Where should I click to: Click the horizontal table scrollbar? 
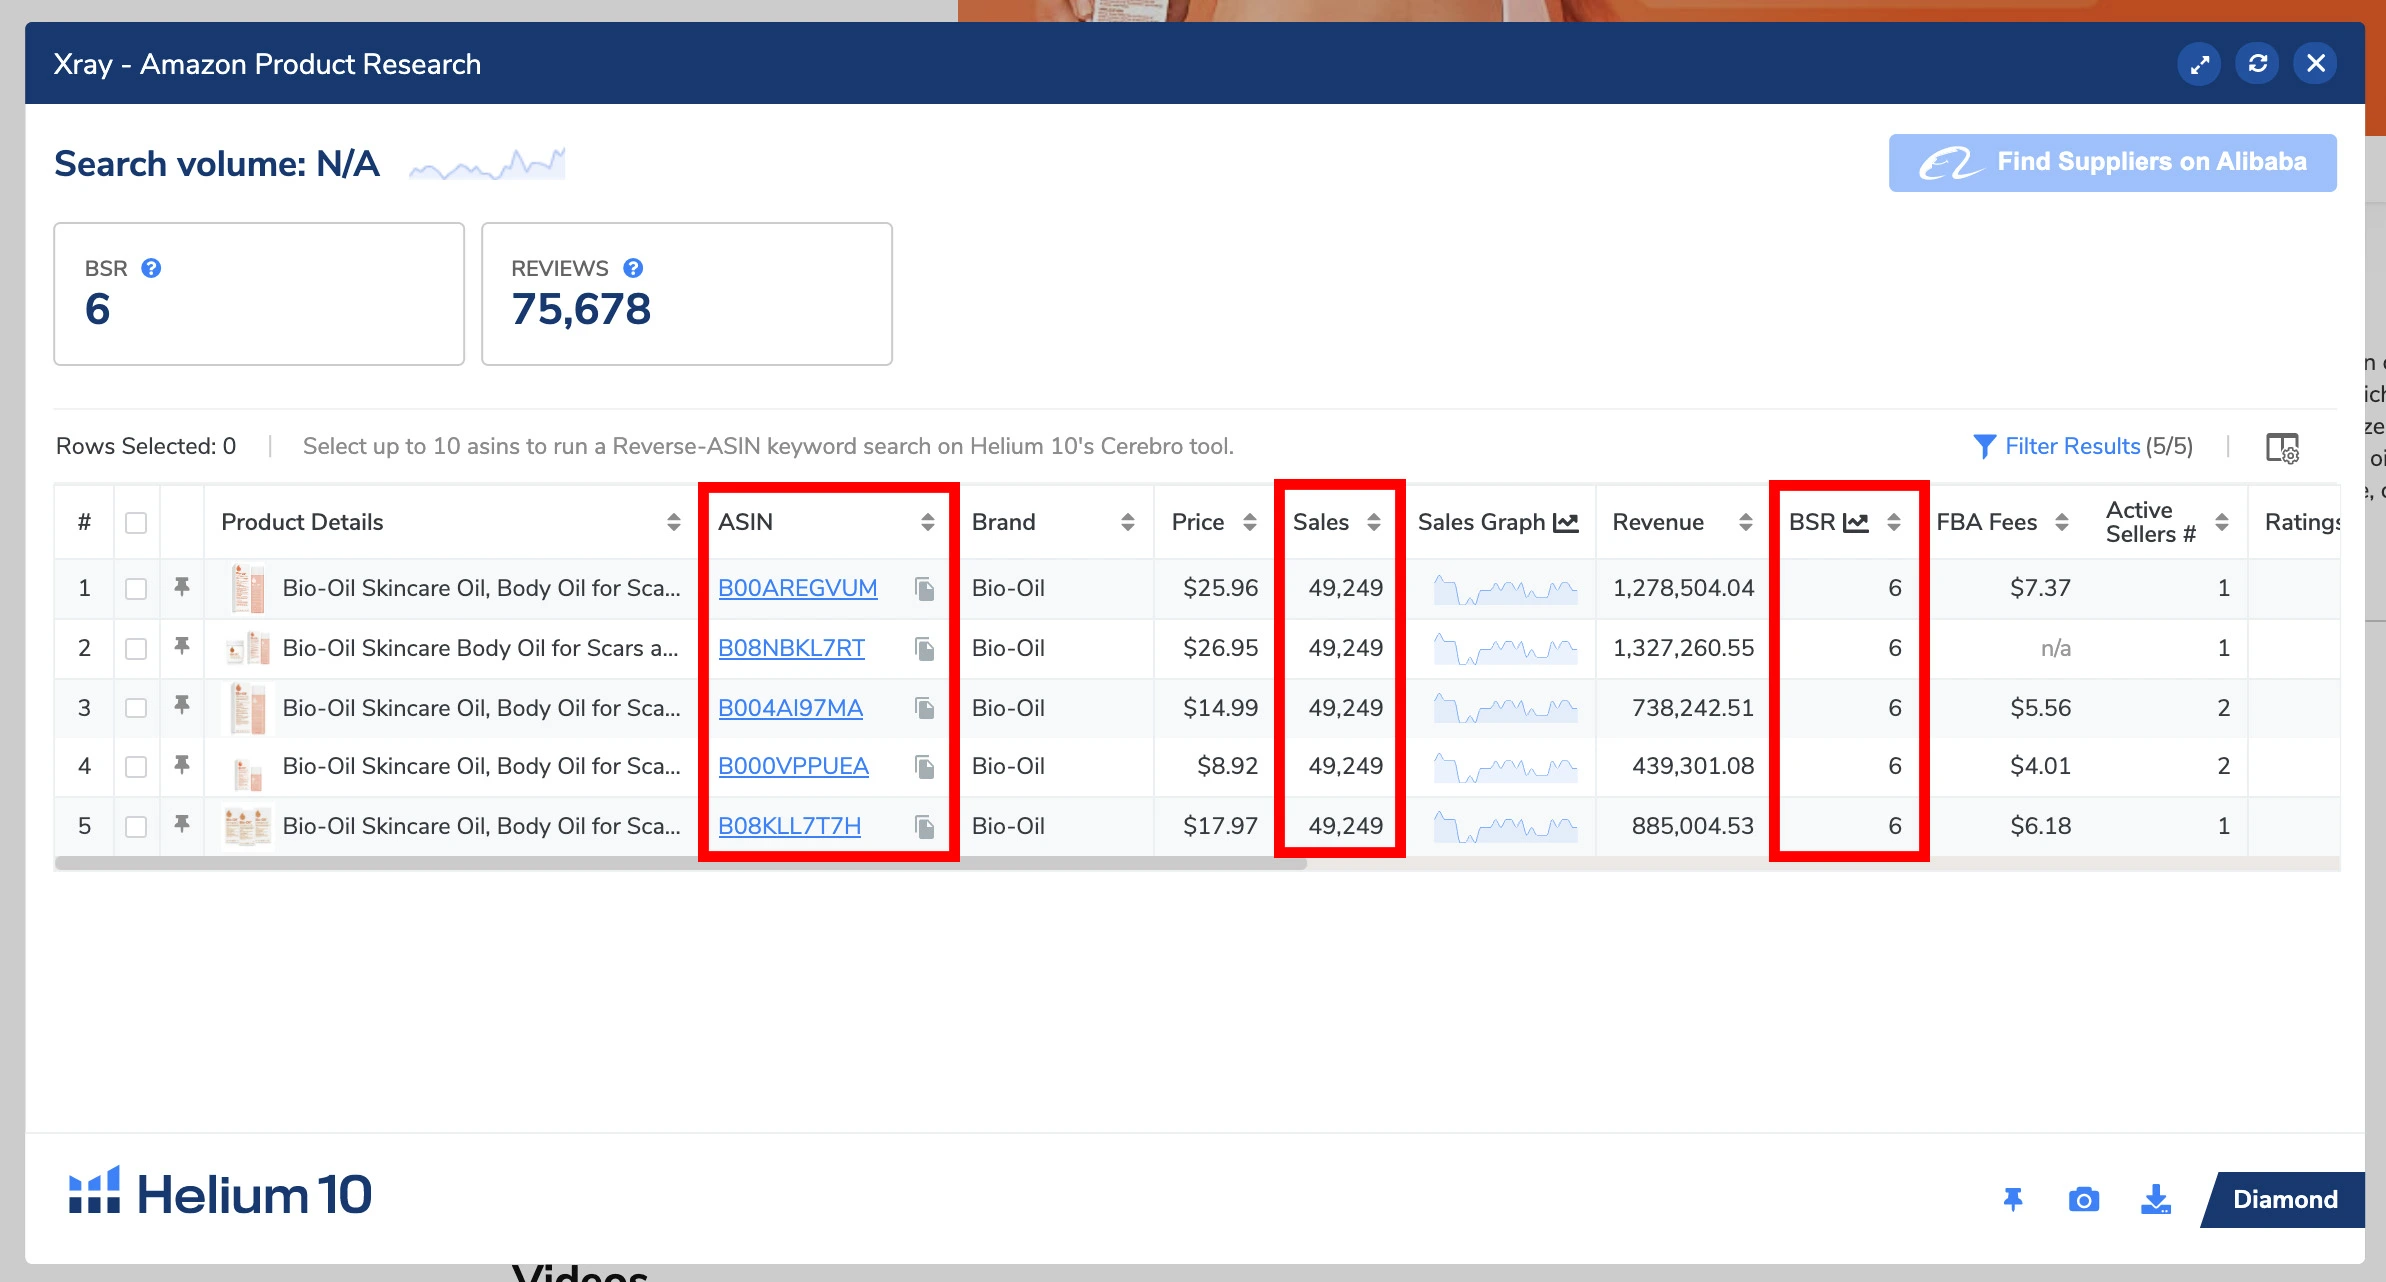click(x=680, y=863)
